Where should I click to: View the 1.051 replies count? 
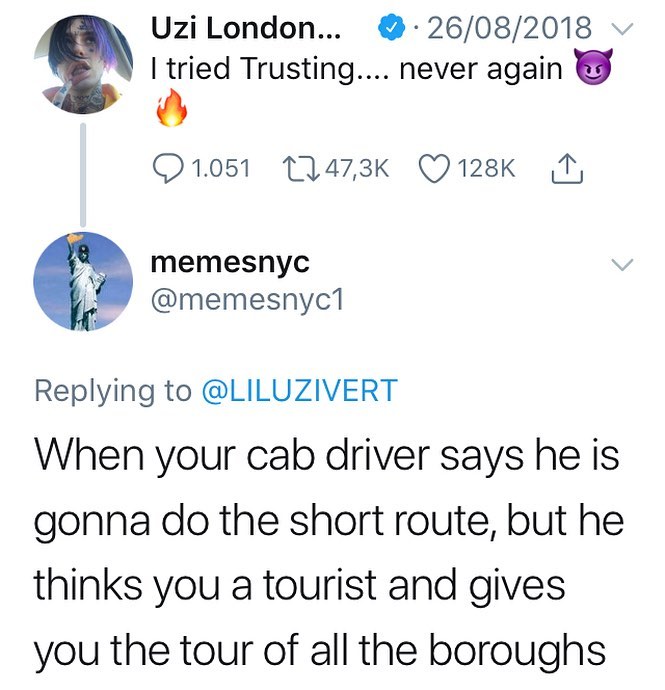click(221, 169)
